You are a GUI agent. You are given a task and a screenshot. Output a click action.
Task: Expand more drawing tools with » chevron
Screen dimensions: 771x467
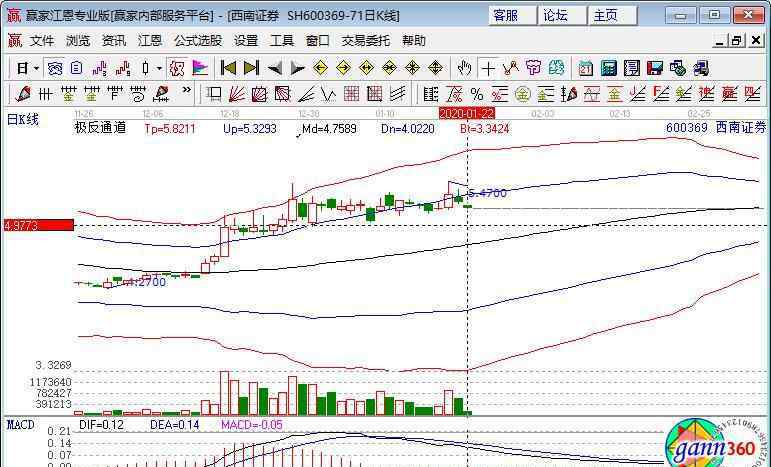click(186, 90)
